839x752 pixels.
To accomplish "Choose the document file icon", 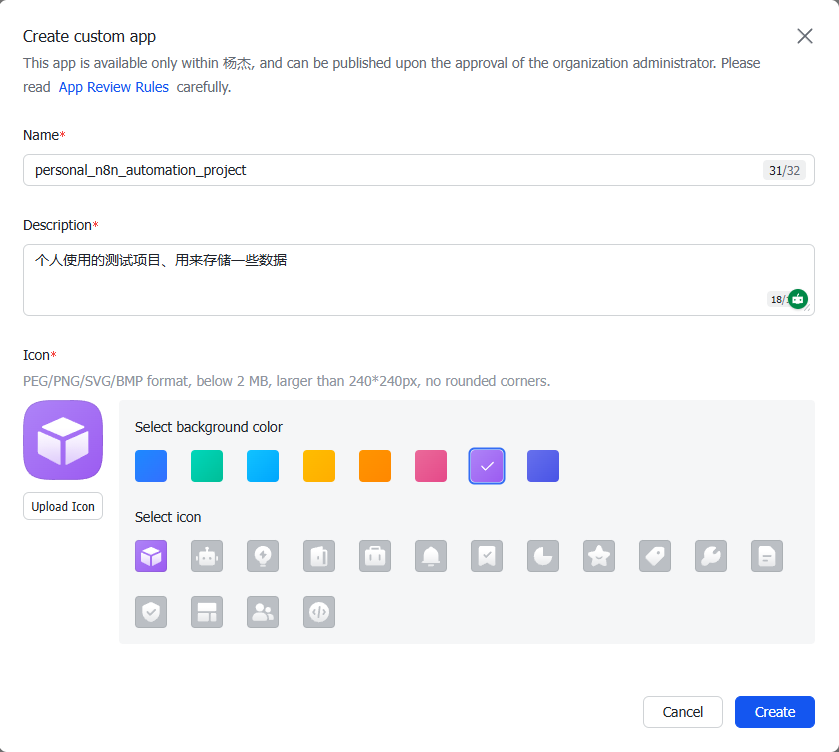I will (x=767, y=556).
